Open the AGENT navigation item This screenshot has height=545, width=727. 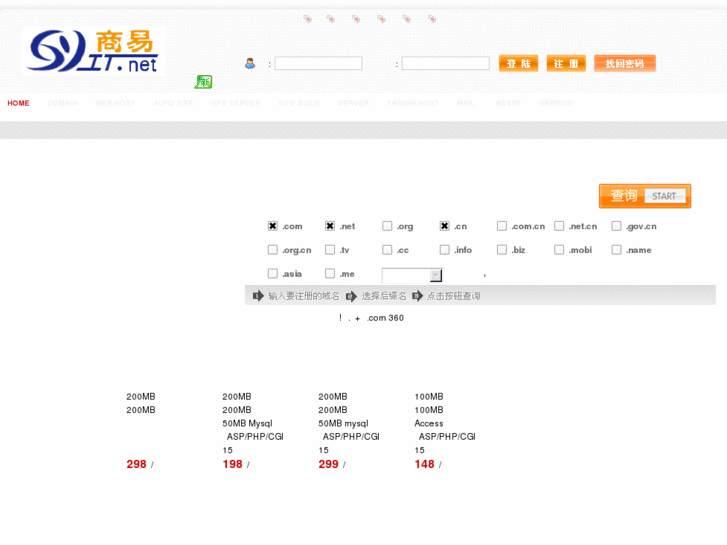click(508, 103)
